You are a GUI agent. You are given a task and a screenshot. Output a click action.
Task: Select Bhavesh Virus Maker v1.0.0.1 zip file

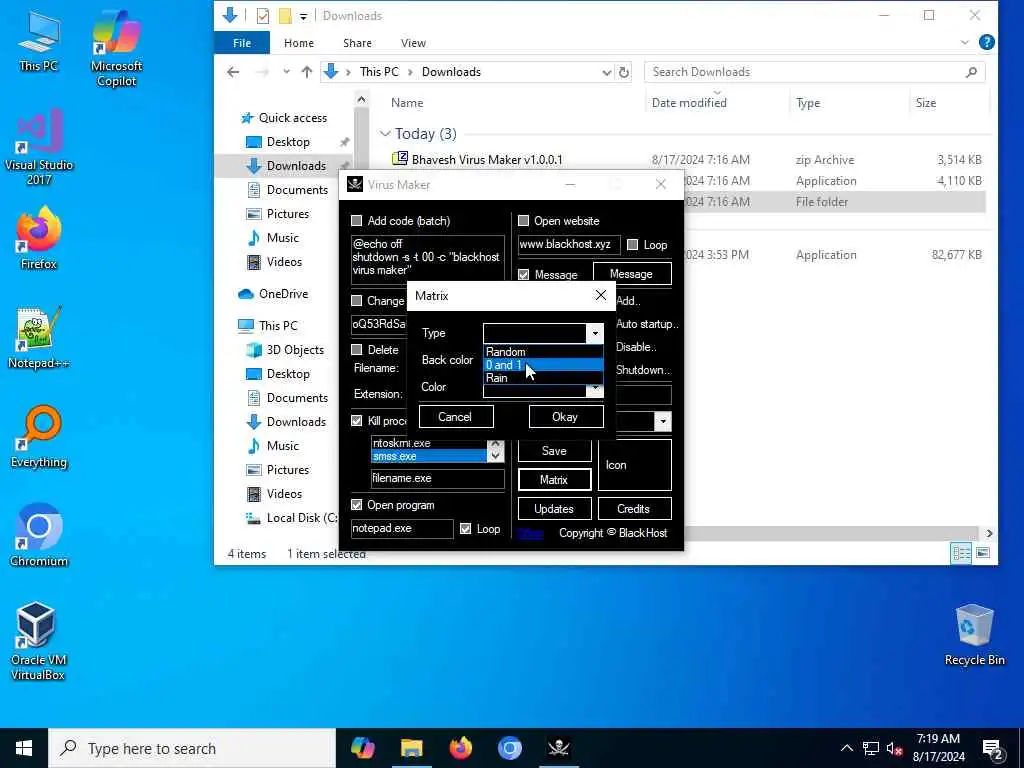pyautogui.click(x=487, y=159)
